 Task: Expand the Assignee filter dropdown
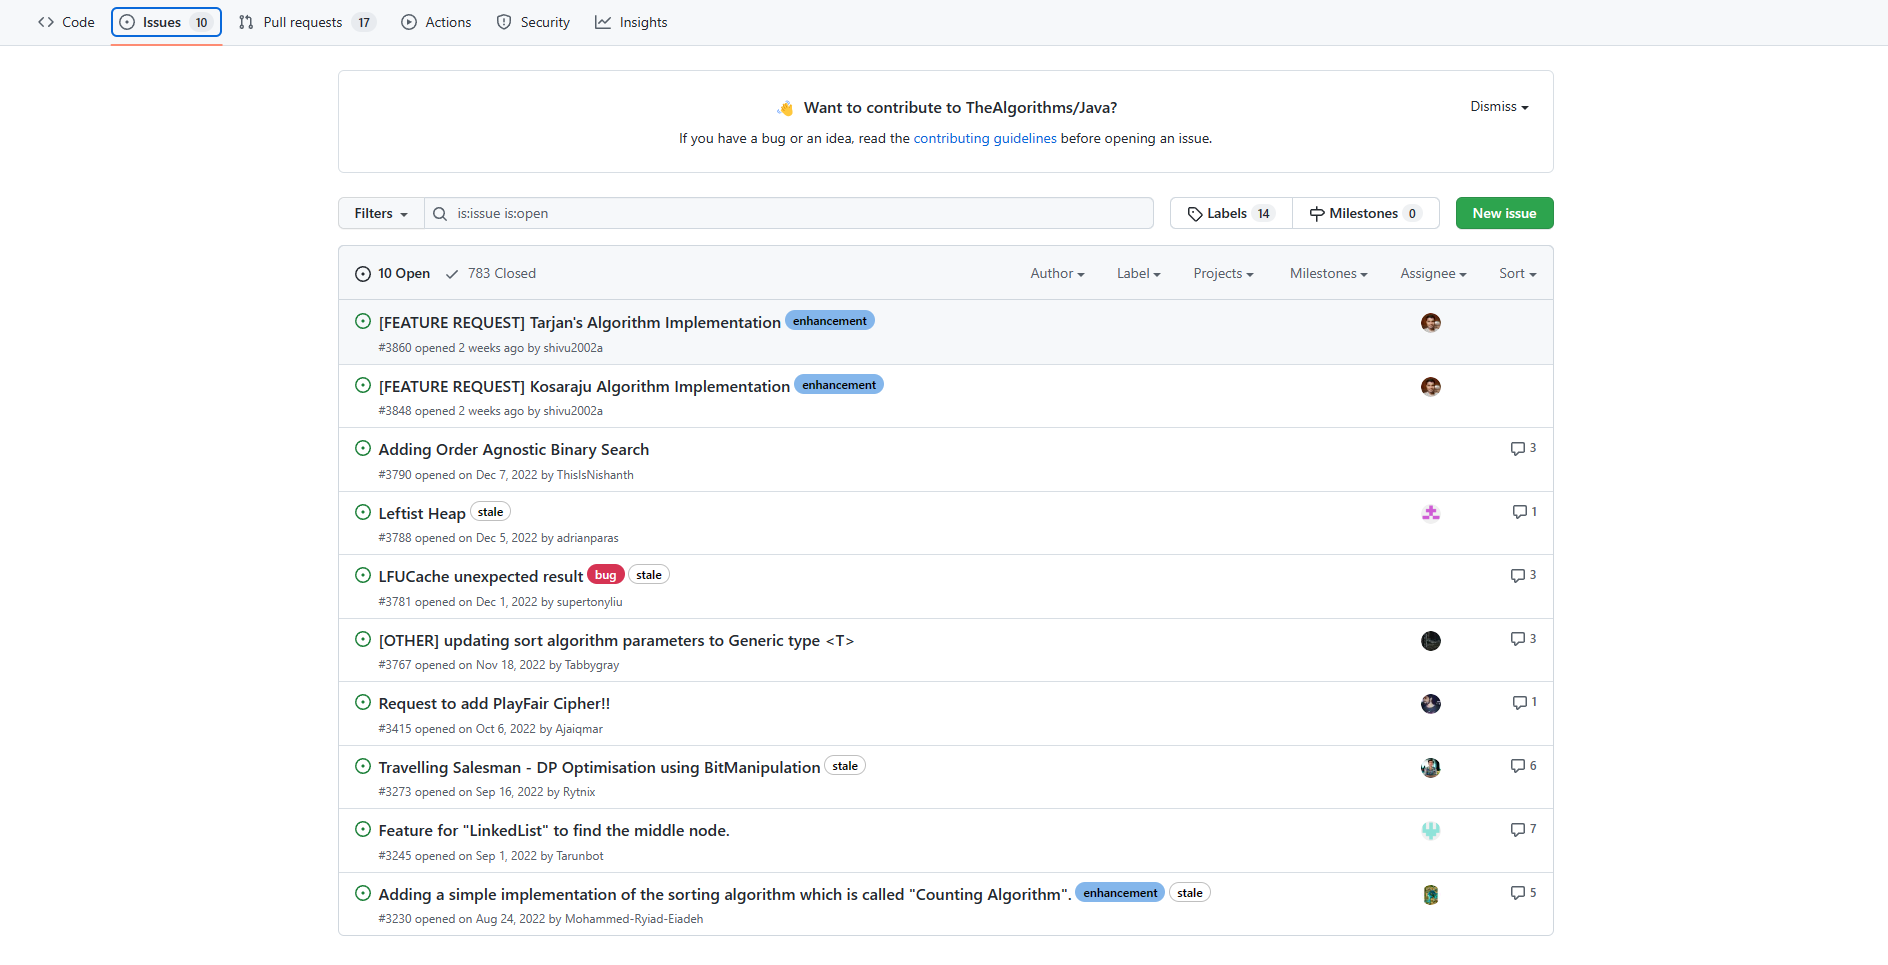coord(1433,273)
